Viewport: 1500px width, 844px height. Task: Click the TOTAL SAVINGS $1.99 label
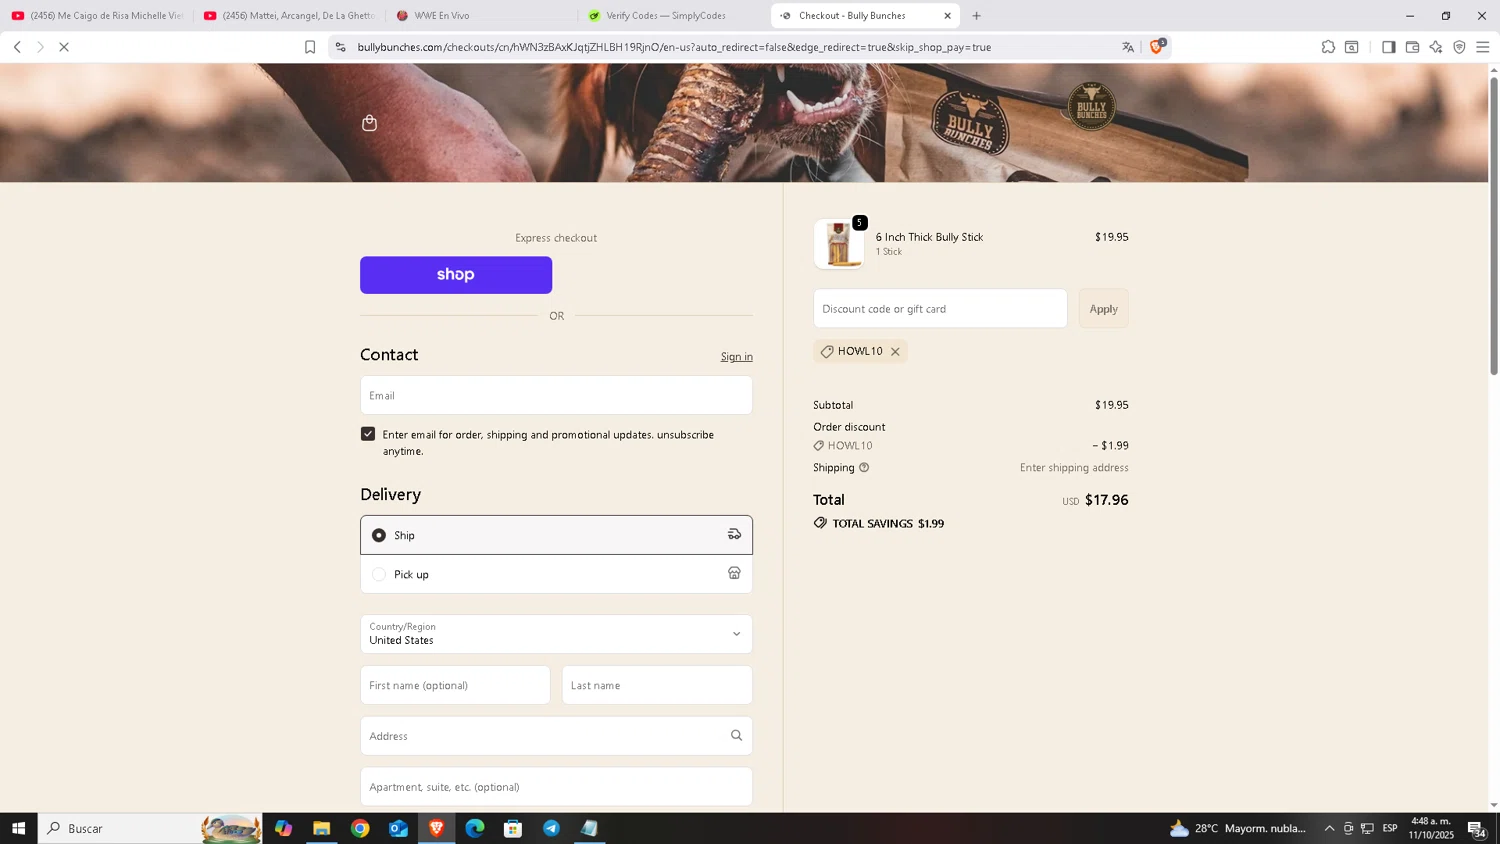tap(888, 524)
